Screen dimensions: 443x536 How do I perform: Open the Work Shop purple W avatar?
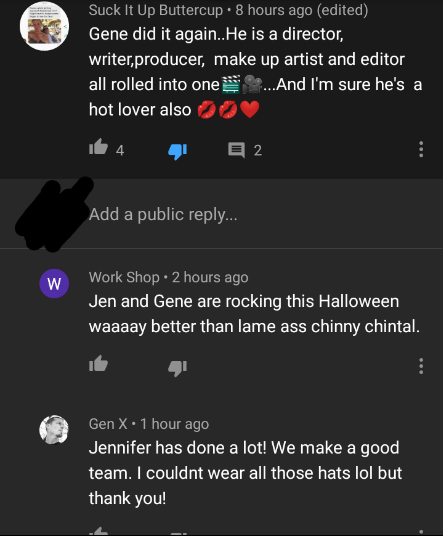tap(54, 284)
